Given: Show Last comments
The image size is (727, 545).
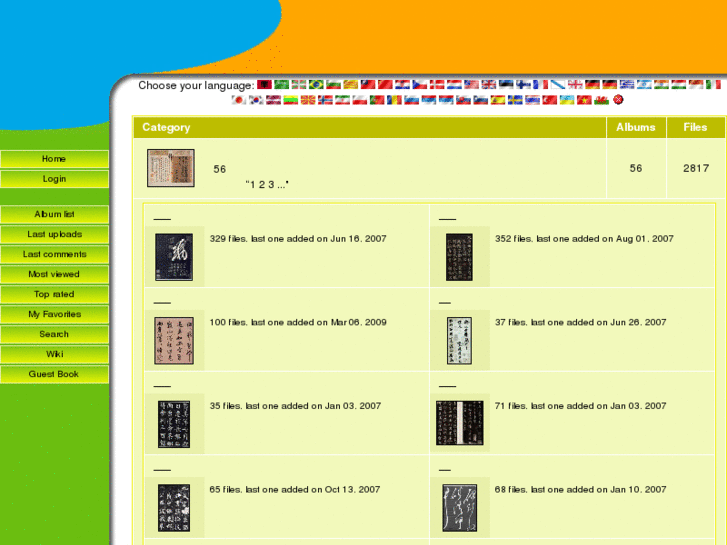Looking at the screenshot, I should [54, 254].
